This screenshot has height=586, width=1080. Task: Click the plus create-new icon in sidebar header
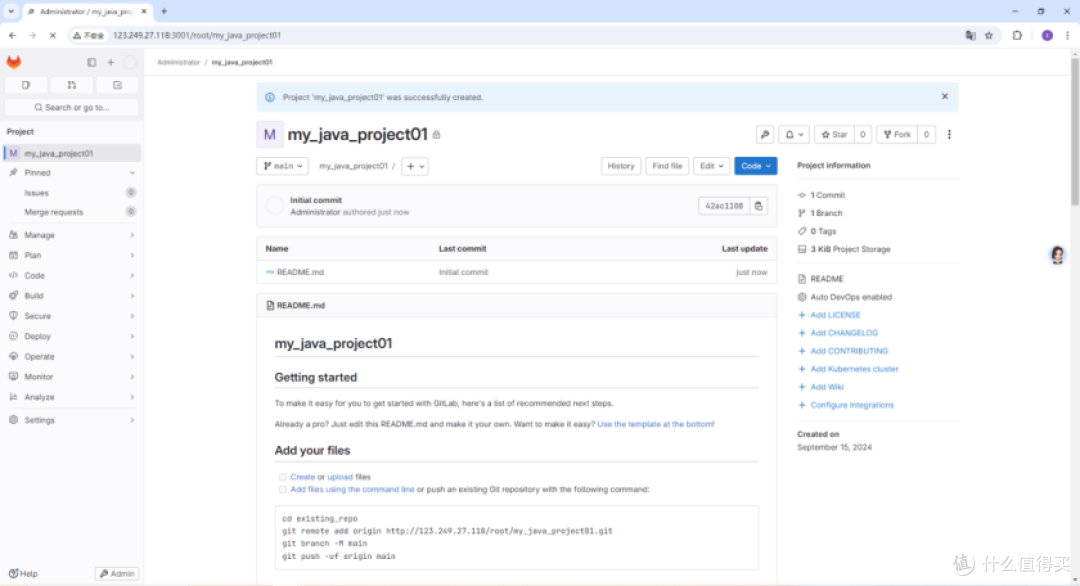pyautogui.click(x=111, y=63)
